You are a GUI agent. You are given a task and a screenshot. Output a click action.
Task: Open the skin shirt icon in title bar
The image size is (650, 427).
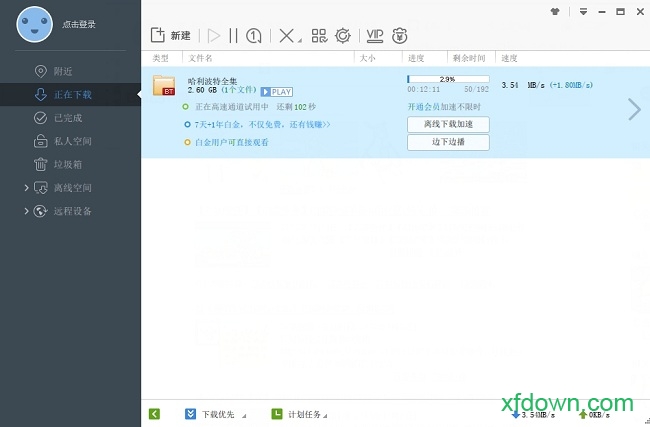coord(555,12)
